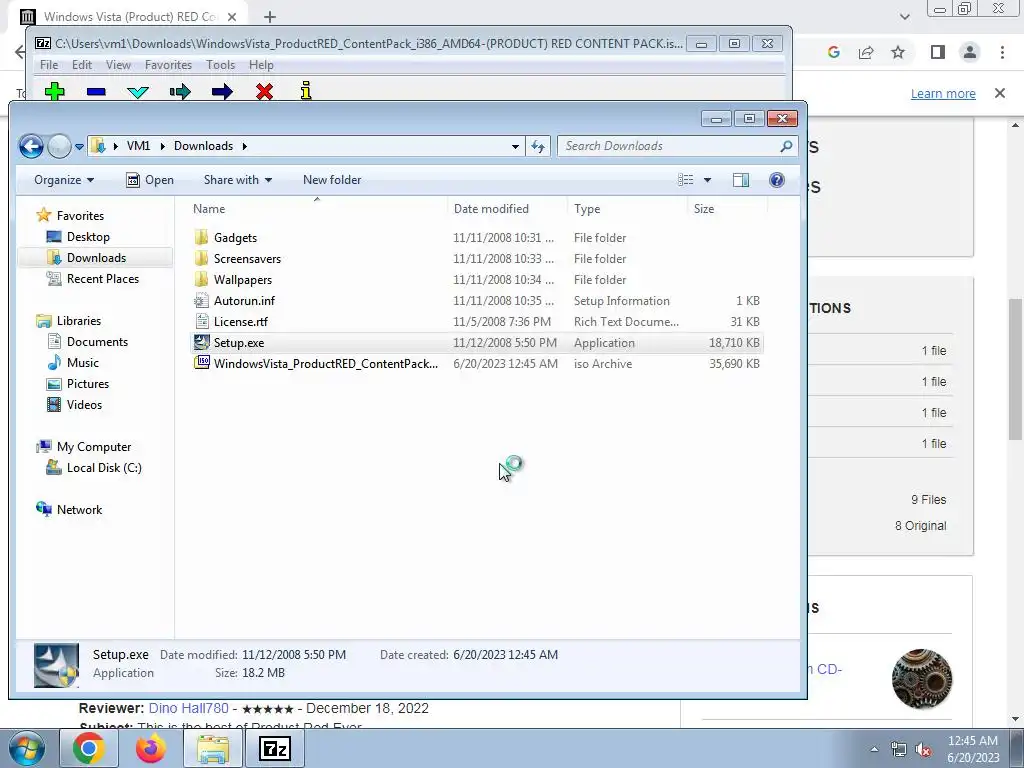
Task: Click the volume muted tray icon
Action: [x=923, y=750]
